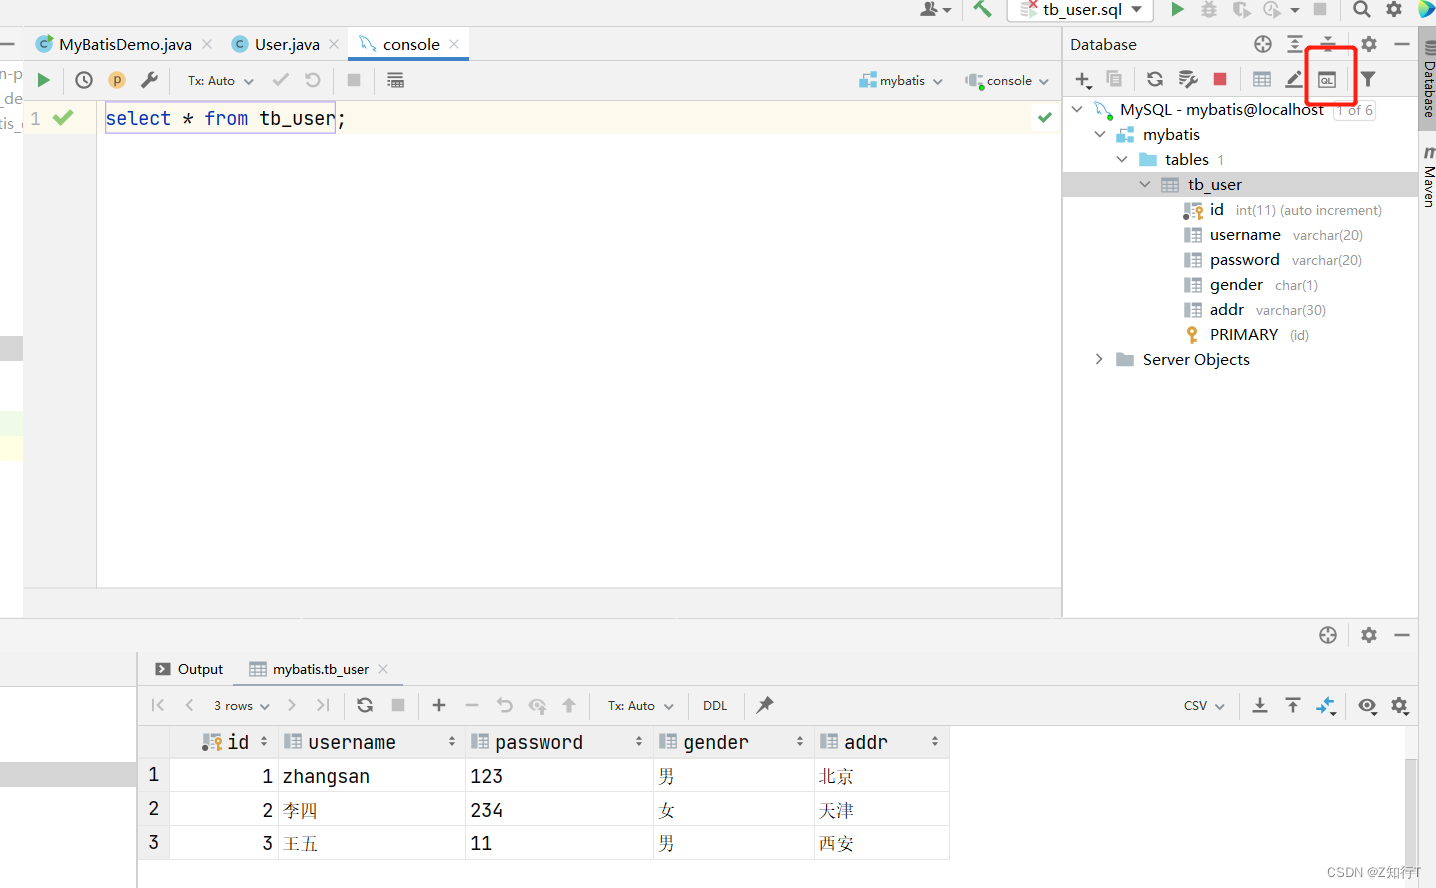Click the commit checkmark in console toolbar
Viewport: 1436px width, 888px height.
281,80
